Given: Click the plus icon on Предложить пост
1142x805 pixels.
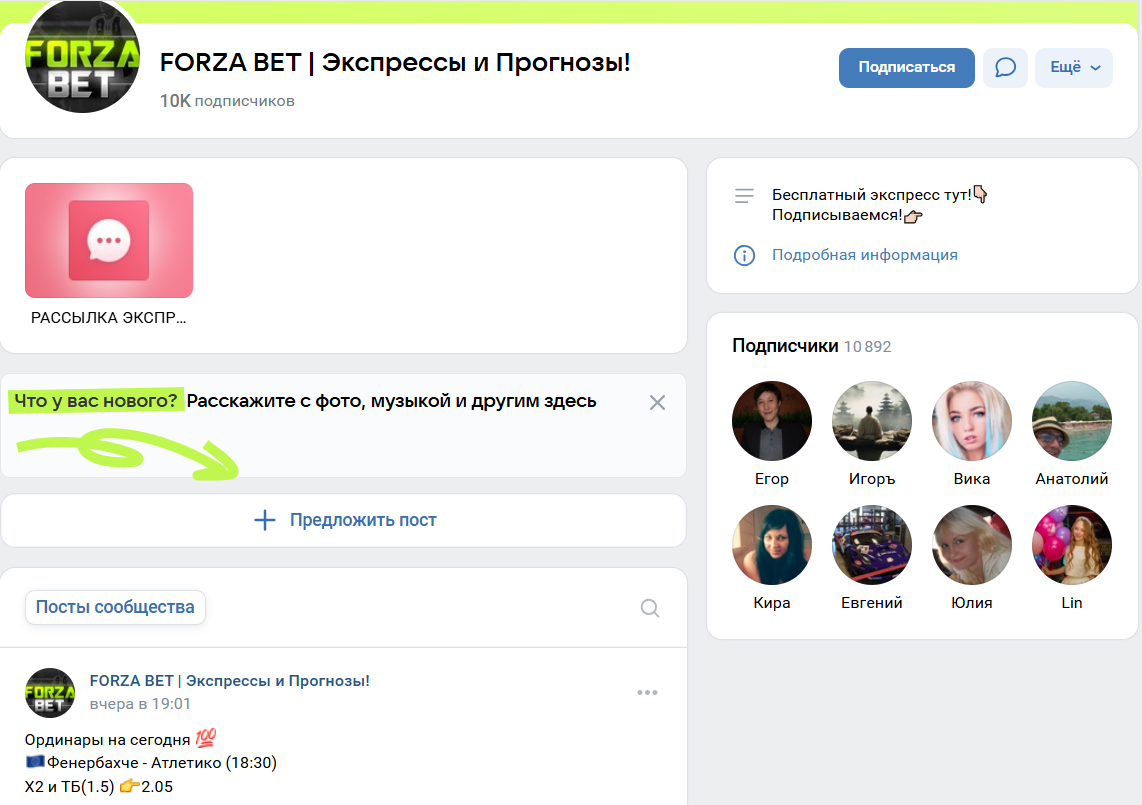Looking at the screenshot, I should pos(264,520).
